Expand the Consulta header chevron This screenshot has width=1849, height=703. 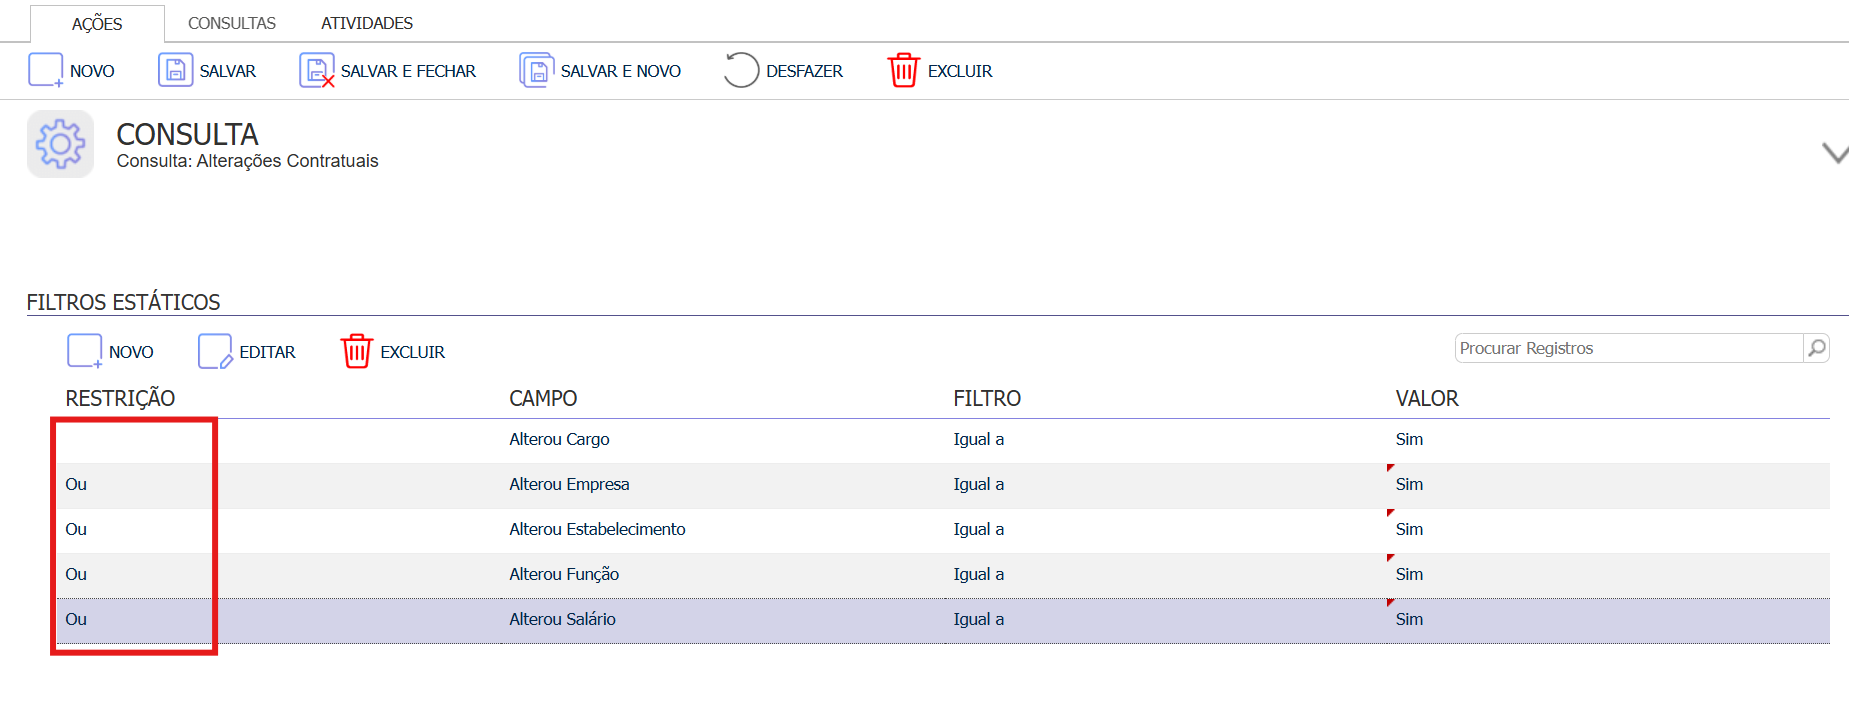[x=1834, y=153]
